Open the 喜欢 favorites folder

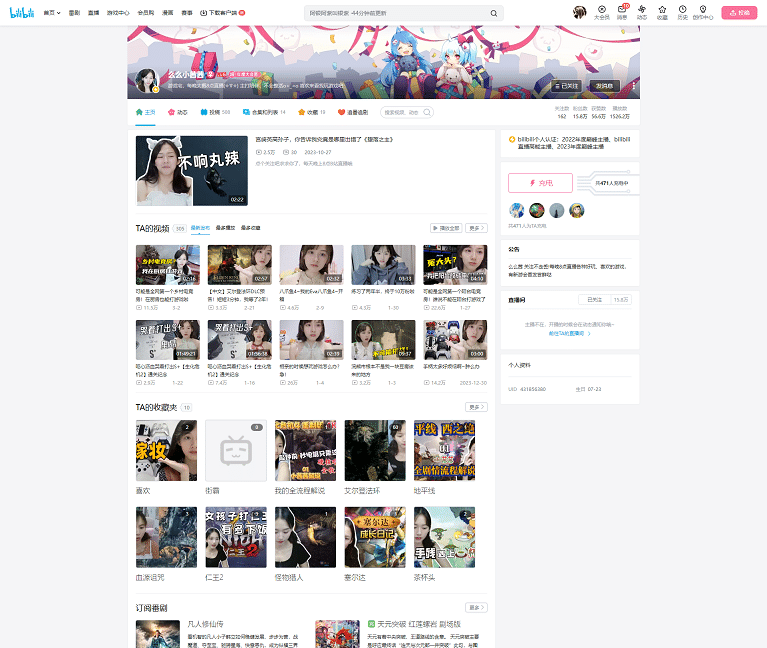click(x=166, y=450)
